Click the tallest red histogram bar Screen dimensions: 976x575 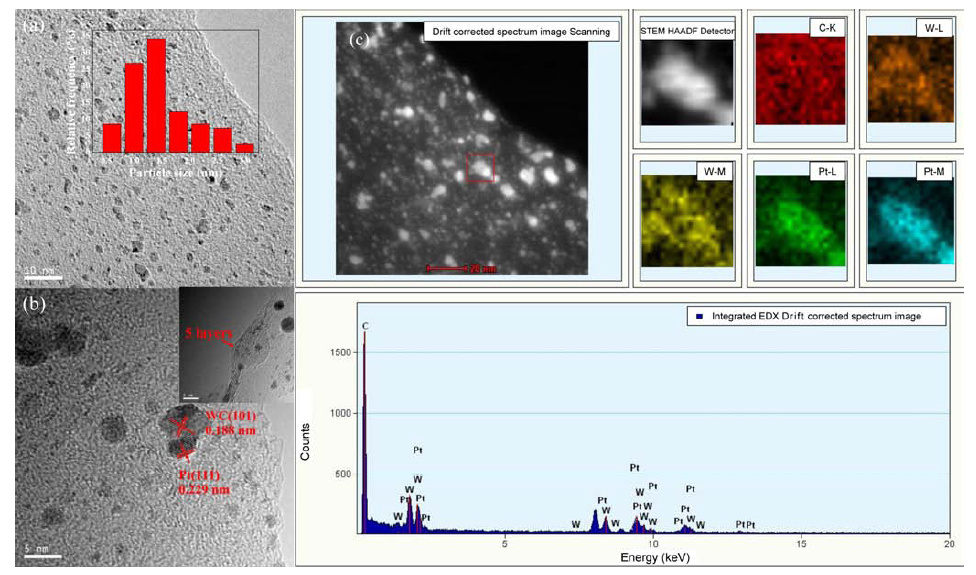point(156,96)
